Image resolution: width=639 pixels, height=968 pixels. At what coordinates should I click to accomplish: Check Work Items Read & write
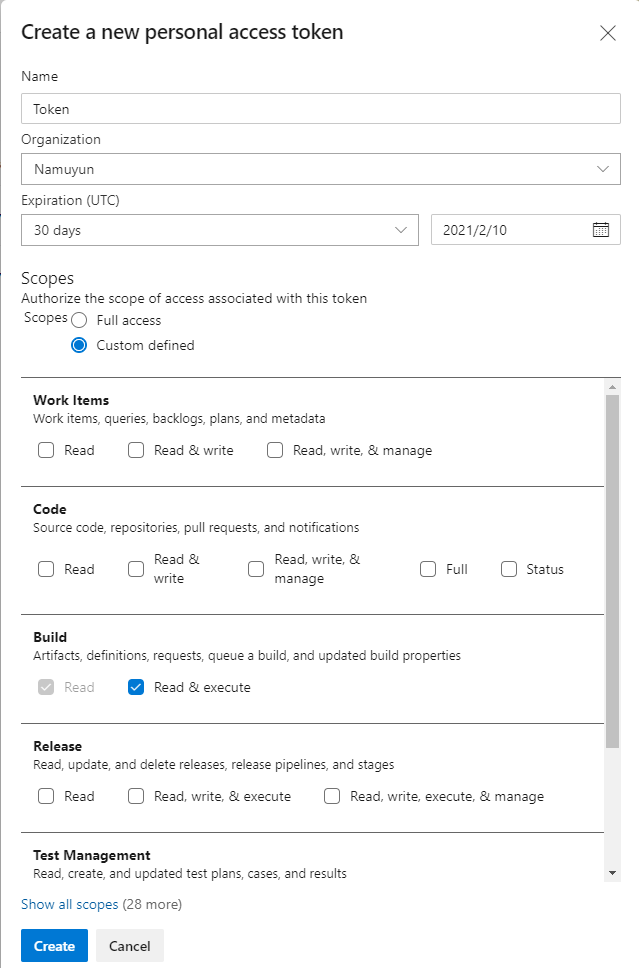[136, 450]
